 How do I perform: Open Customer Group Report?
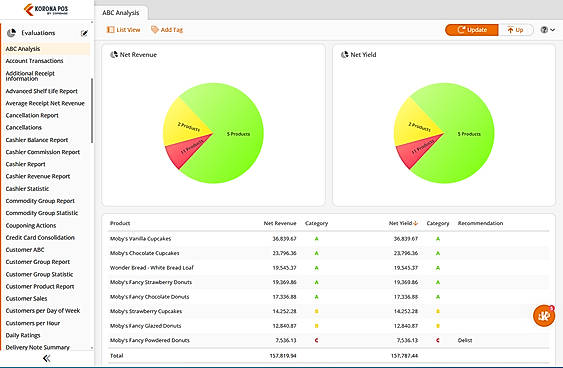(38, 262)
